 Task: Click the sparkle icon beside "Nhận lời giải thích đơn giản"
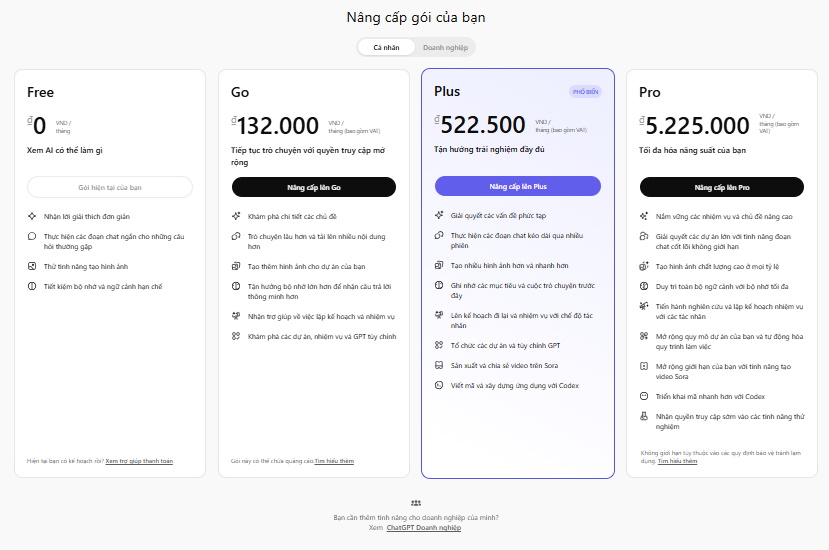coord(32,216)
